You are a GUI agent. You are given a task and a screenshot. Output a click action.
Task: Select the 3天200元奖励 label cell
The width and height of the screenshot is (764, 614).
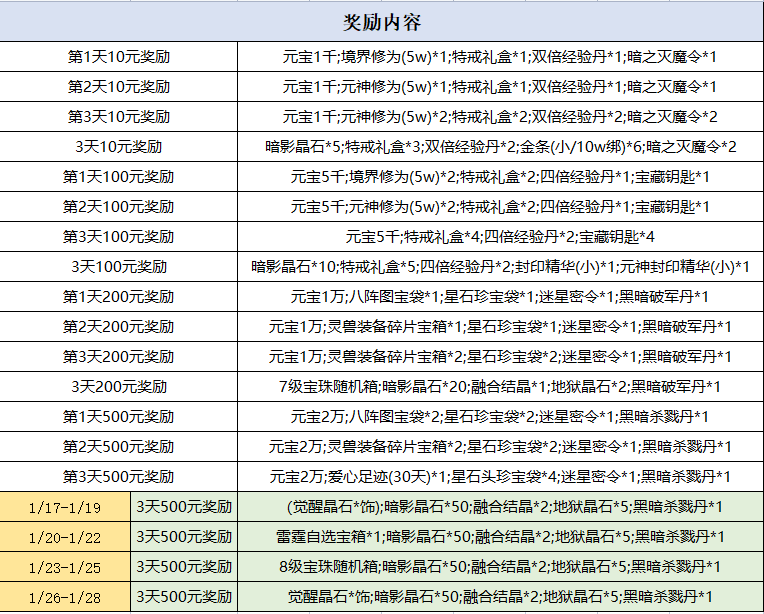tap(119, 386)
